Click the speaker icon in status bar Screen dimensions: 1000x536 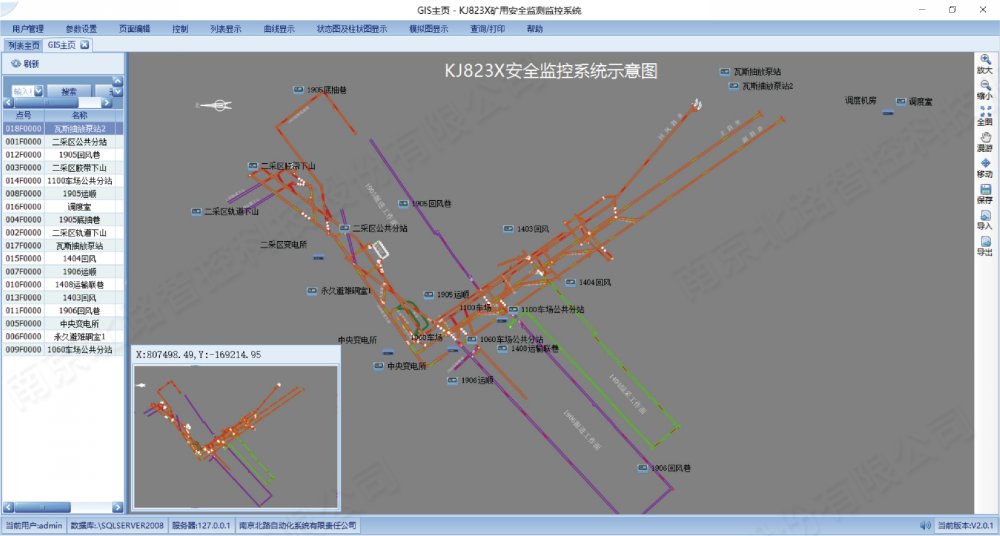pyautogui.click(x=925, y=525)
